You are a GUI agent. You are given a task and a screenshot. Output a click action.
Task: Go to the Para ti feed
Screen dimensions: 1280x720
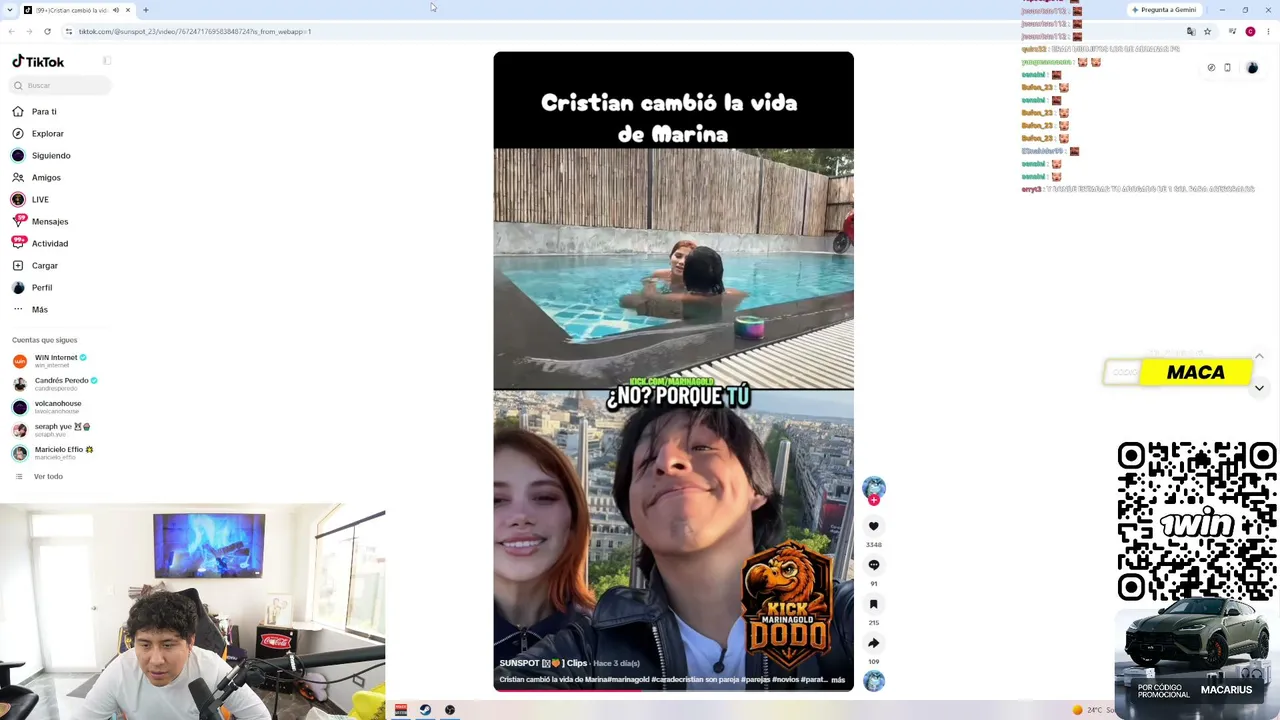pyautogui.click(x=44, y=111)
